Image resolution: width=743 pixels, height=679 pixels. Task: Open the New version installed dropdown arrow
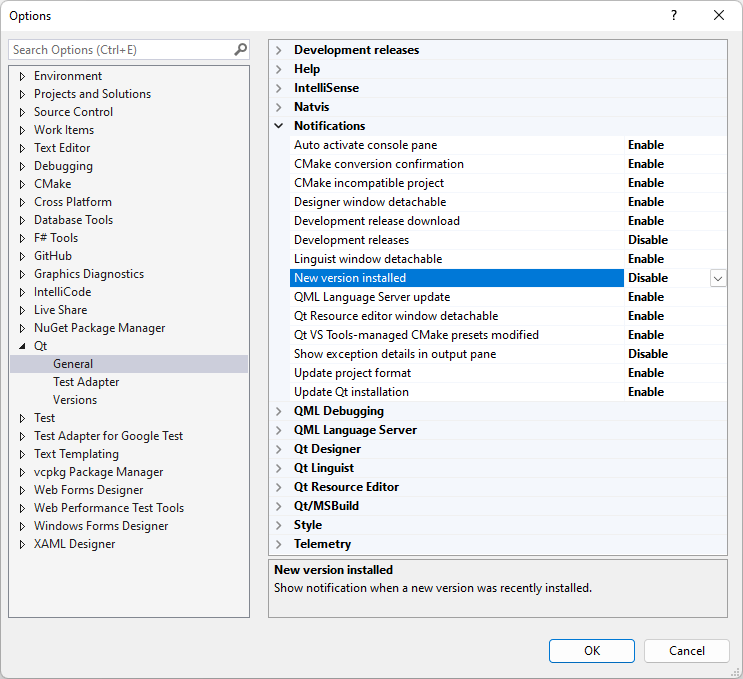pos(718,278)
